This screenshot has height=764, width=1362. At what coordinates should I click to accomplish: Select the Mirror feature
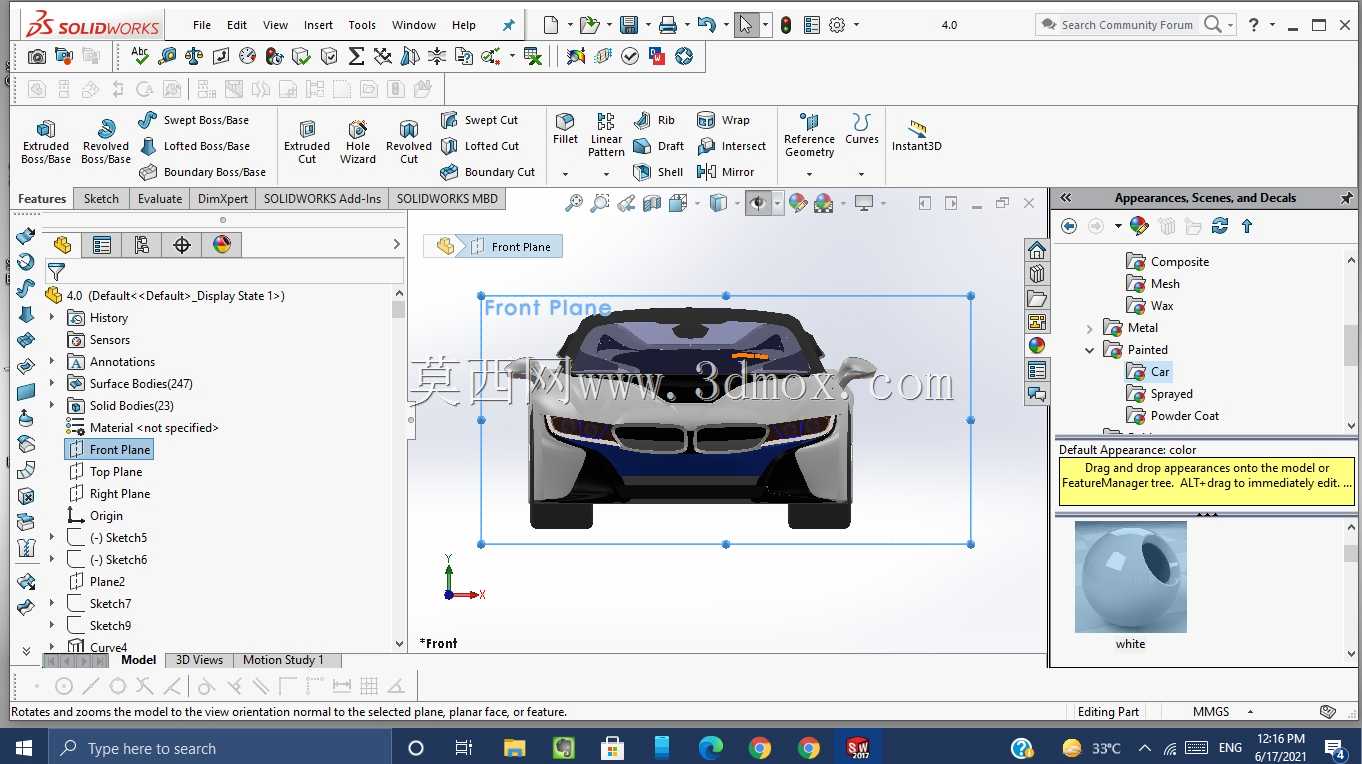click(x=725, y=172)
